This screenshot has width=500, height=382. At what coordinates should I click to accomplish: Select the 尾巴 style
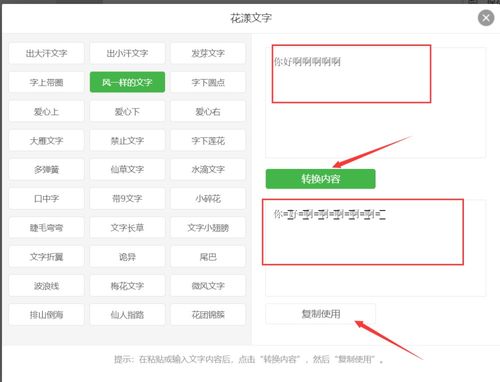point(208,256)
